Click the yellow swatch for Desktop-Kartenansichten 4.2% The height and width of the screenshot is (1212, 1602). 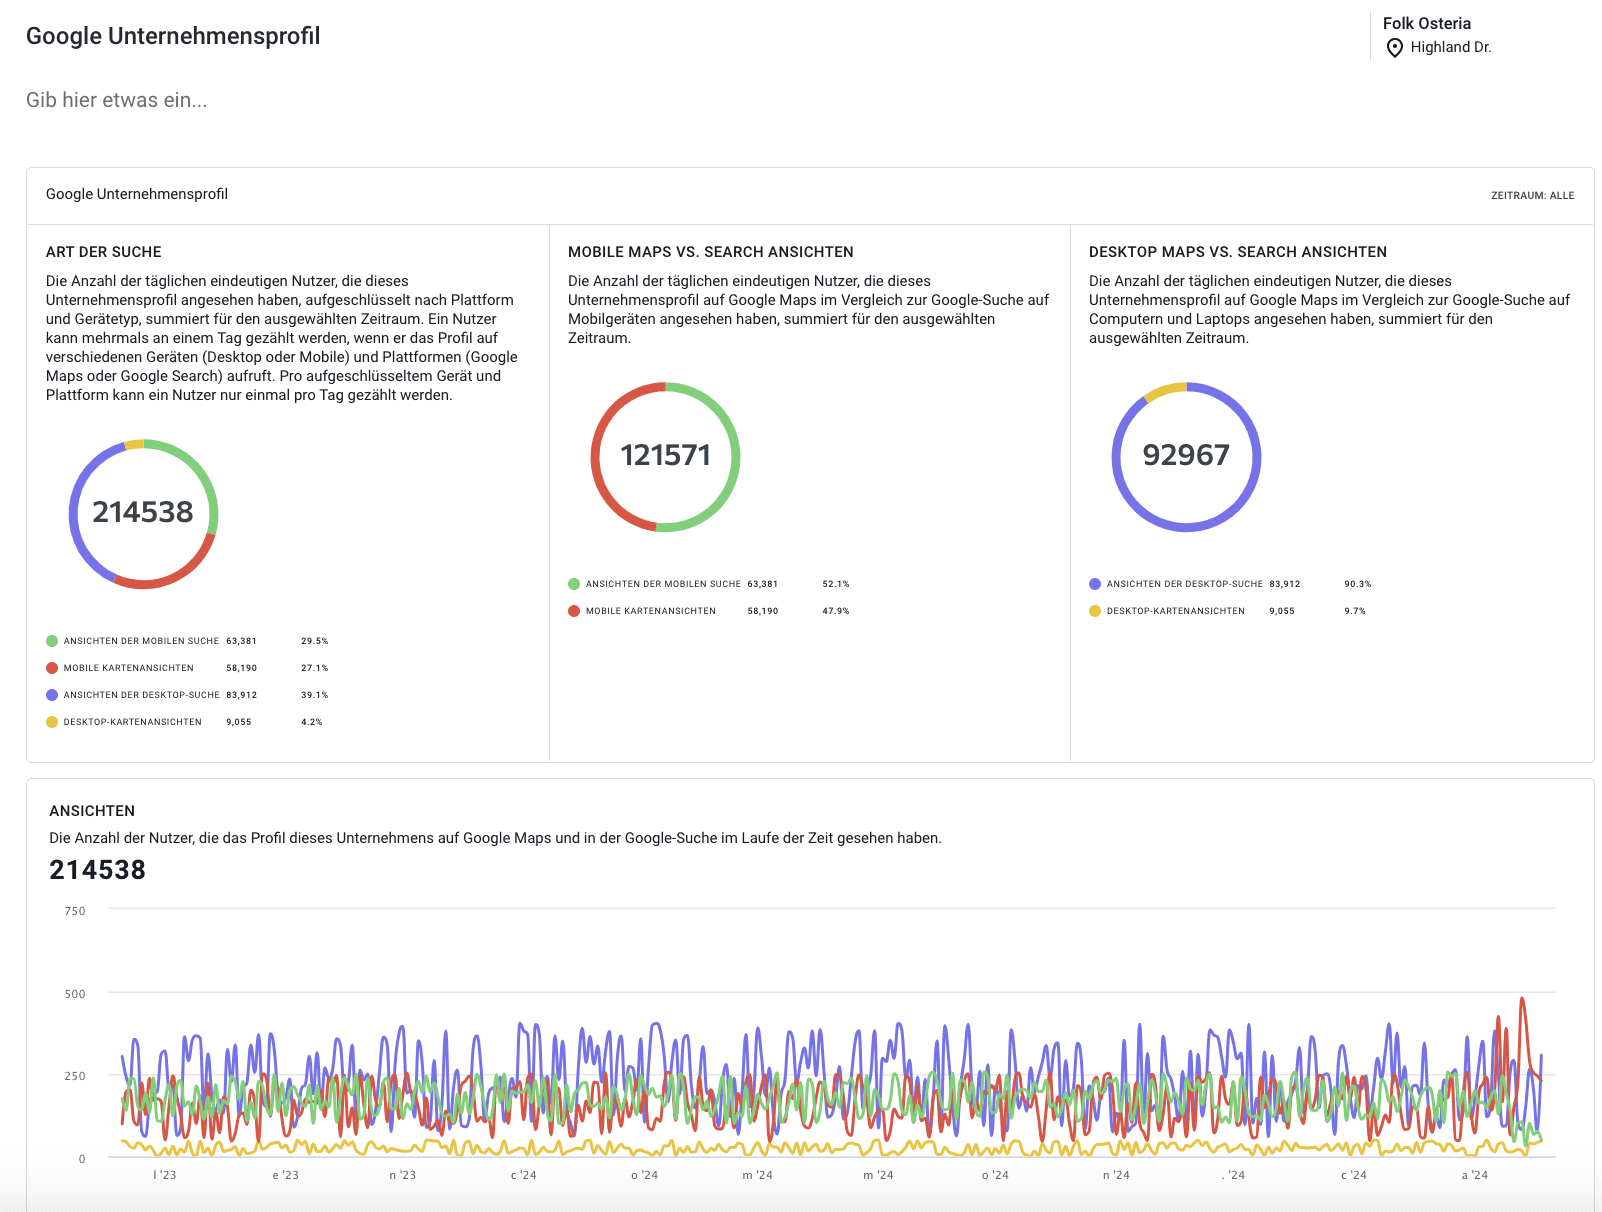point(52,722)
